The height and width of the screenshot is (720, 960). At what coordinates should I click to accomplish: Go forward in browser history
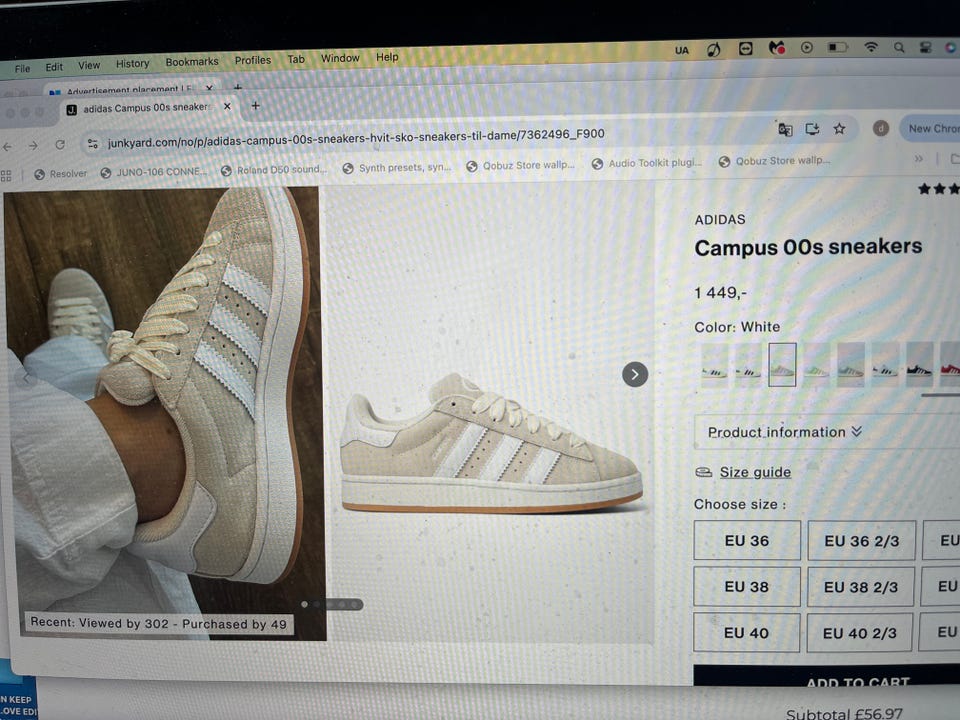point(33,146)
